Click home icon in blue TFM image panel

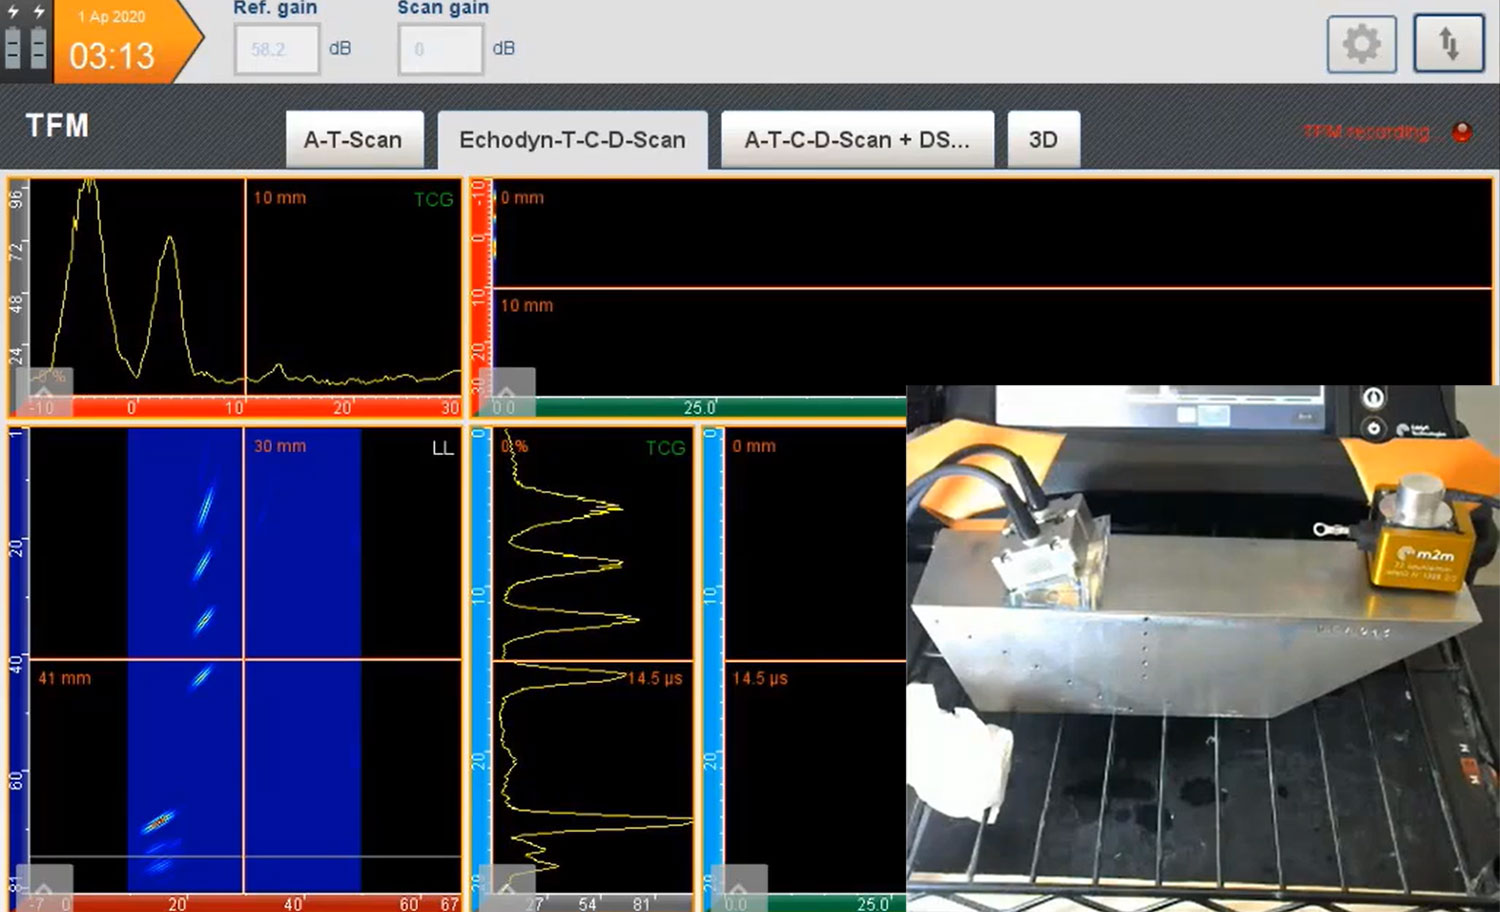[44, 888]
